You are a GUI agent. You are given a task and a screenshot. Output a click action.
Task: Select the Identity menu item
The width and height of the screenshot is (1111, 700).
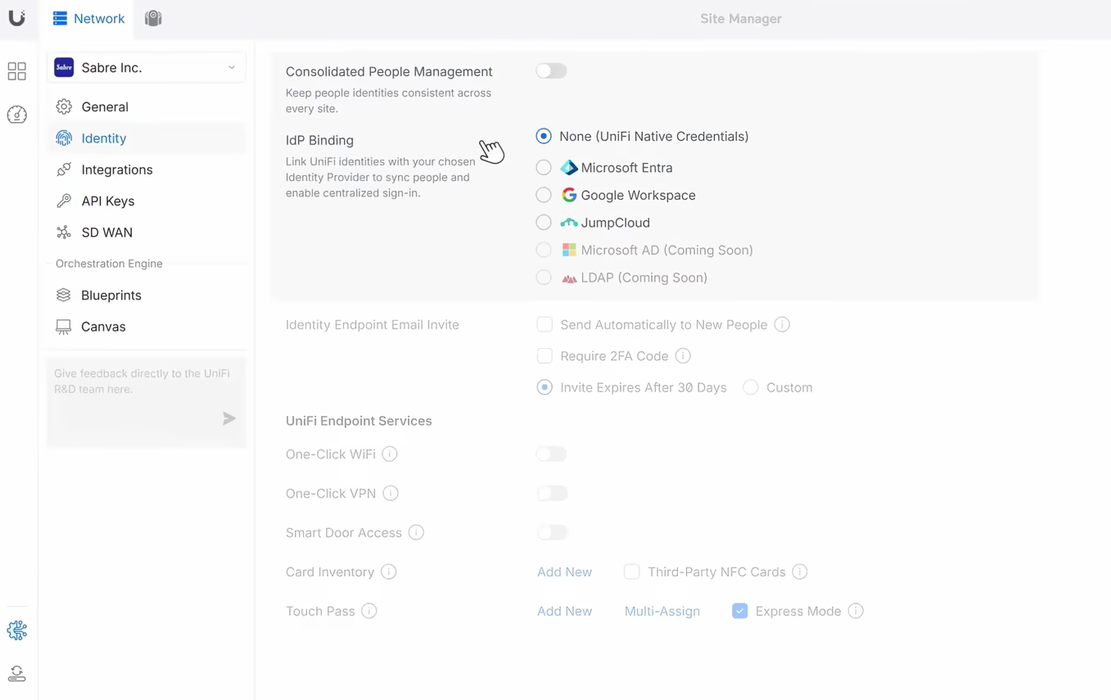[147, 138]
